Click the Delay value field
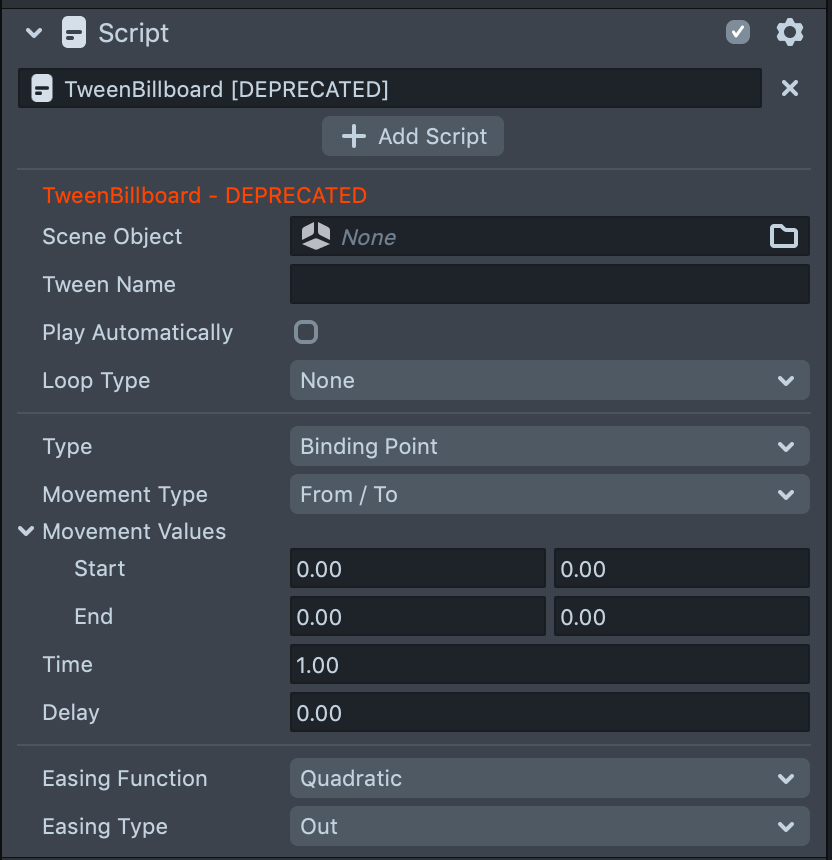 (x=549, y=713)
